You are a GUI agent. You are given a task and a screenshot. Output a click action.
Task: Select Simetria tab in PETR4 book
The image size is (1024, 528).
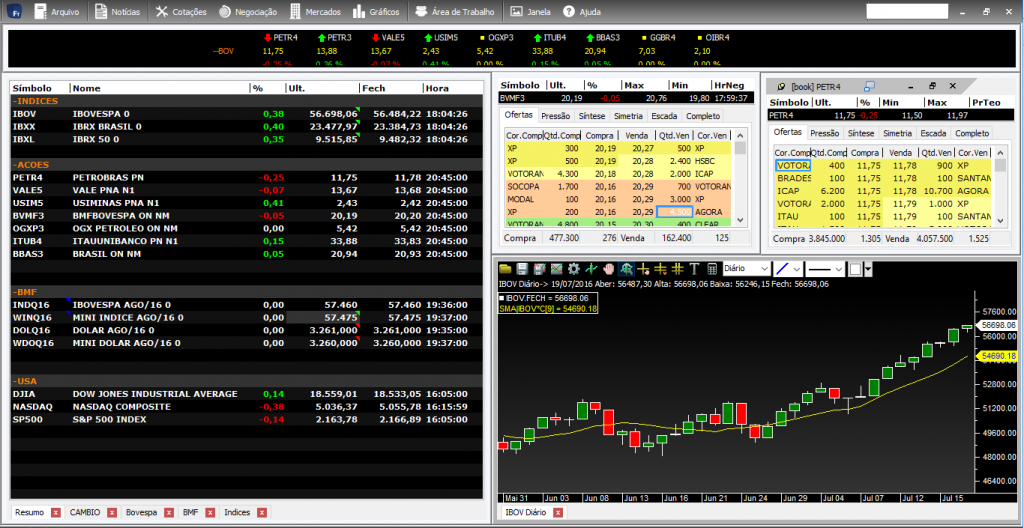pyautogui.click(x=897, y=133)
